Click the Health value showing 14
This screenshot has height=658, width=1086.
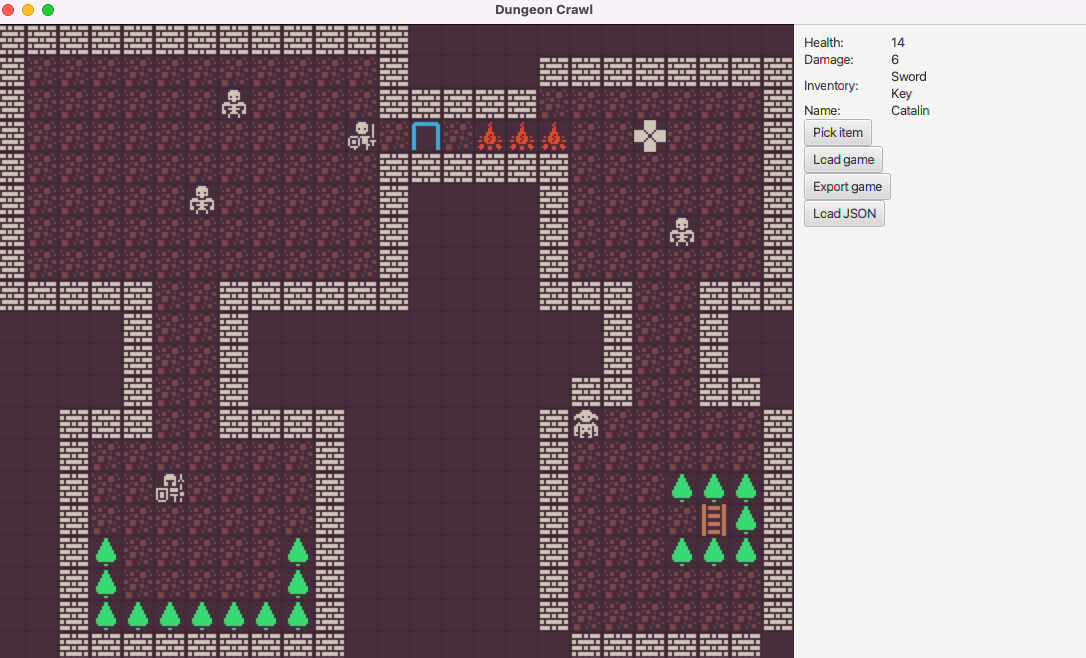(897, 42)
